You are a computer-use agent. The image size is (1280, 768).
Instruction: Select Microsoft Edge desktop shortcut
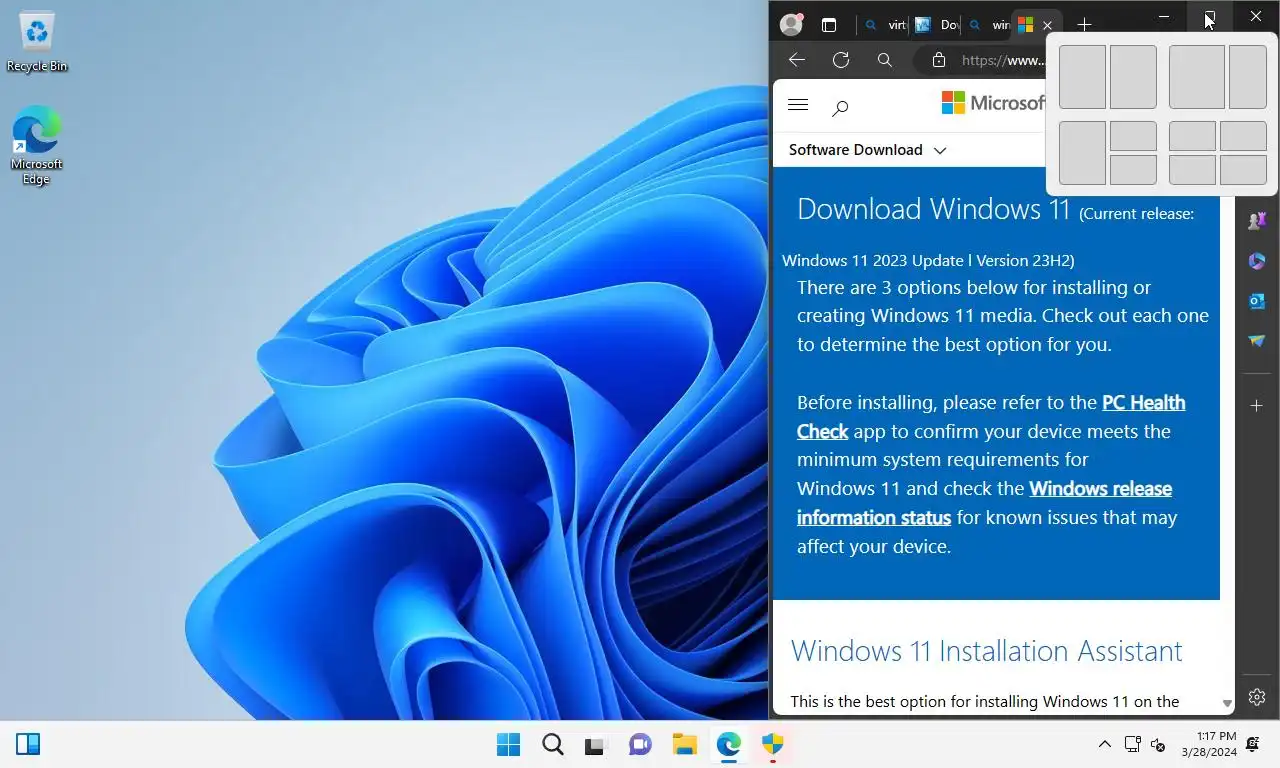point(37,147)
